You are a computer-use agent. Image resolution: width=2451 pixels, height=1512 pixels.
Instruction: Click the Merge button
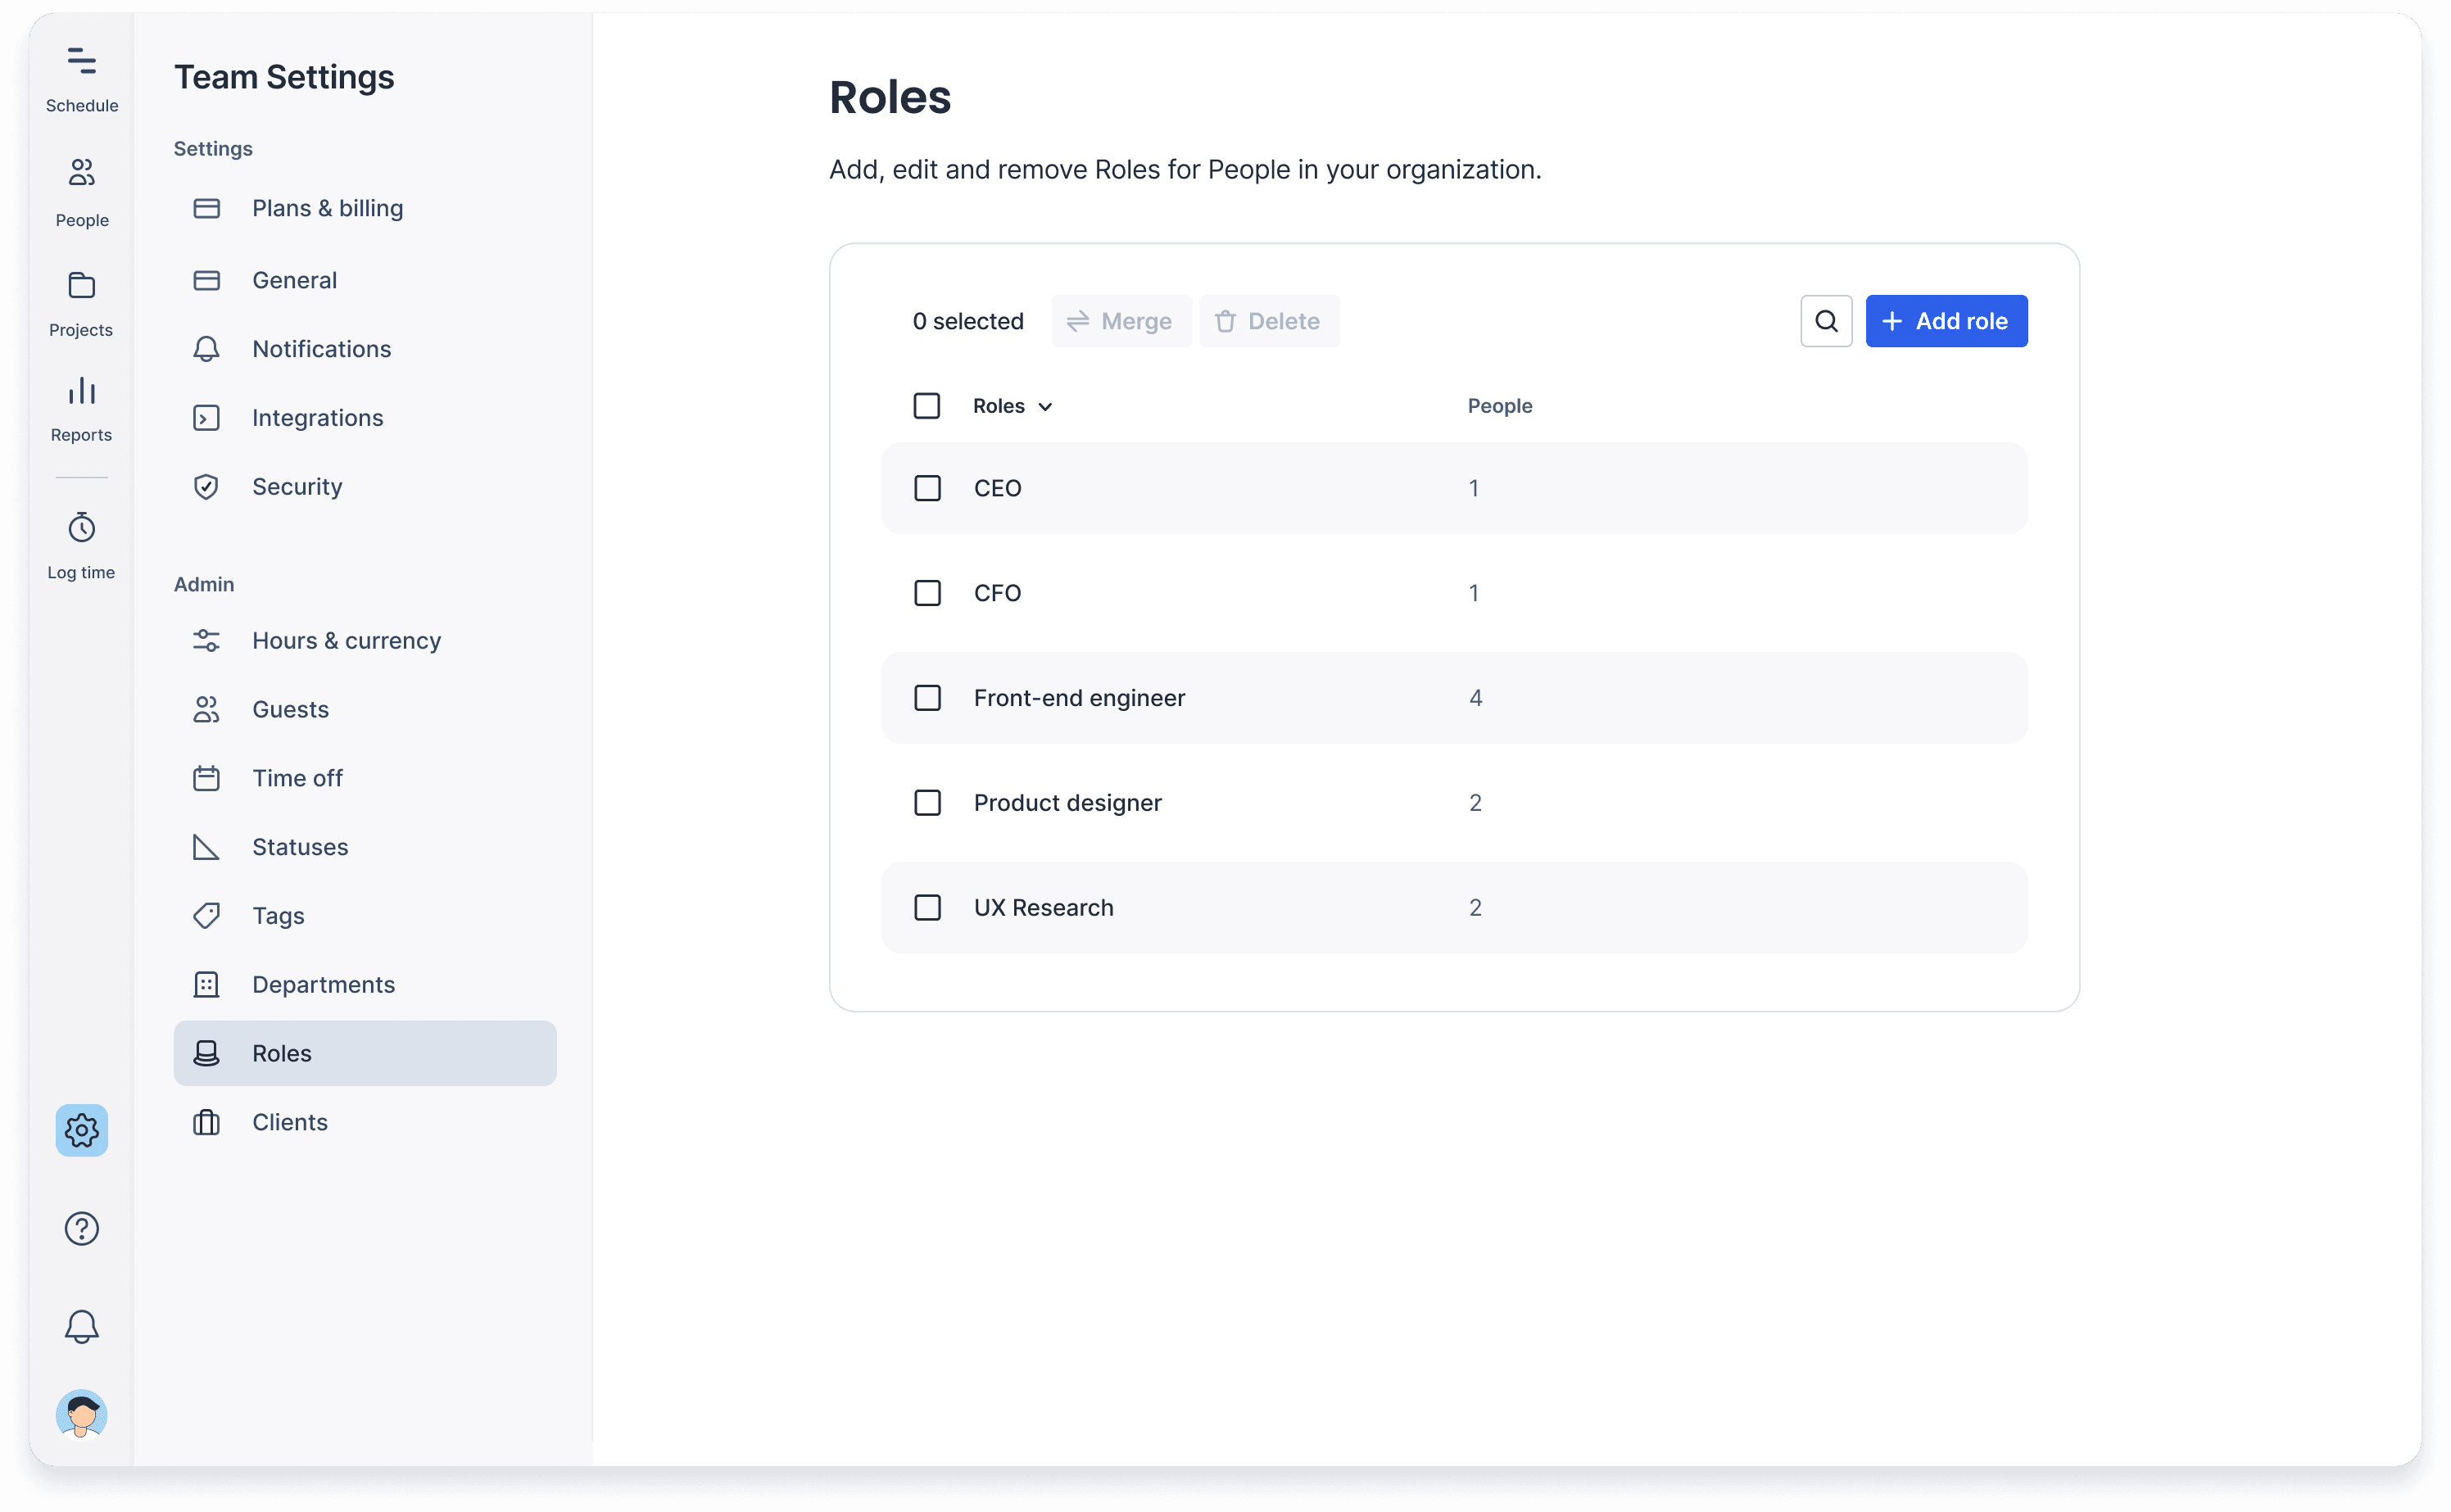(1121, 321)
